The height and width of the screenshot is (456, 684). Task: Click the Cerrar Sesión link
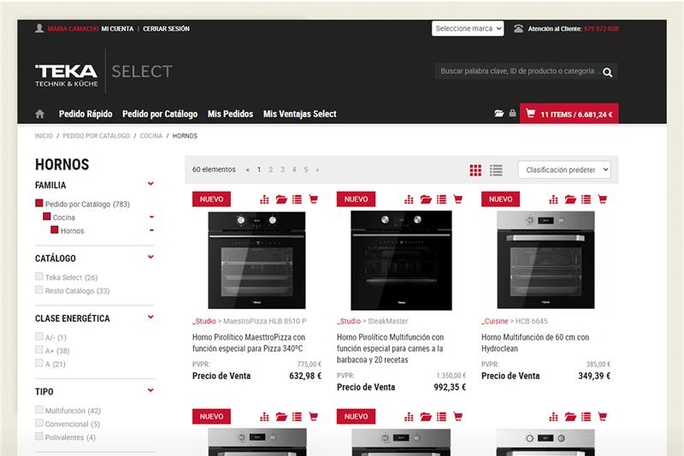tap(166, 29)
